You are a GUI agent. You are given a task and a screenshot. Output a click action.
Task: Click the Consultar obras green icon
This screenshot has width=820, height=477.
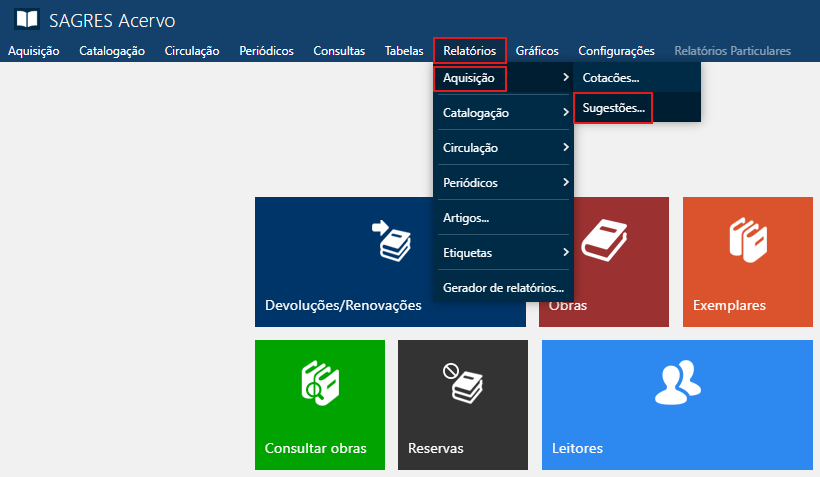click(x=319, y=383)
